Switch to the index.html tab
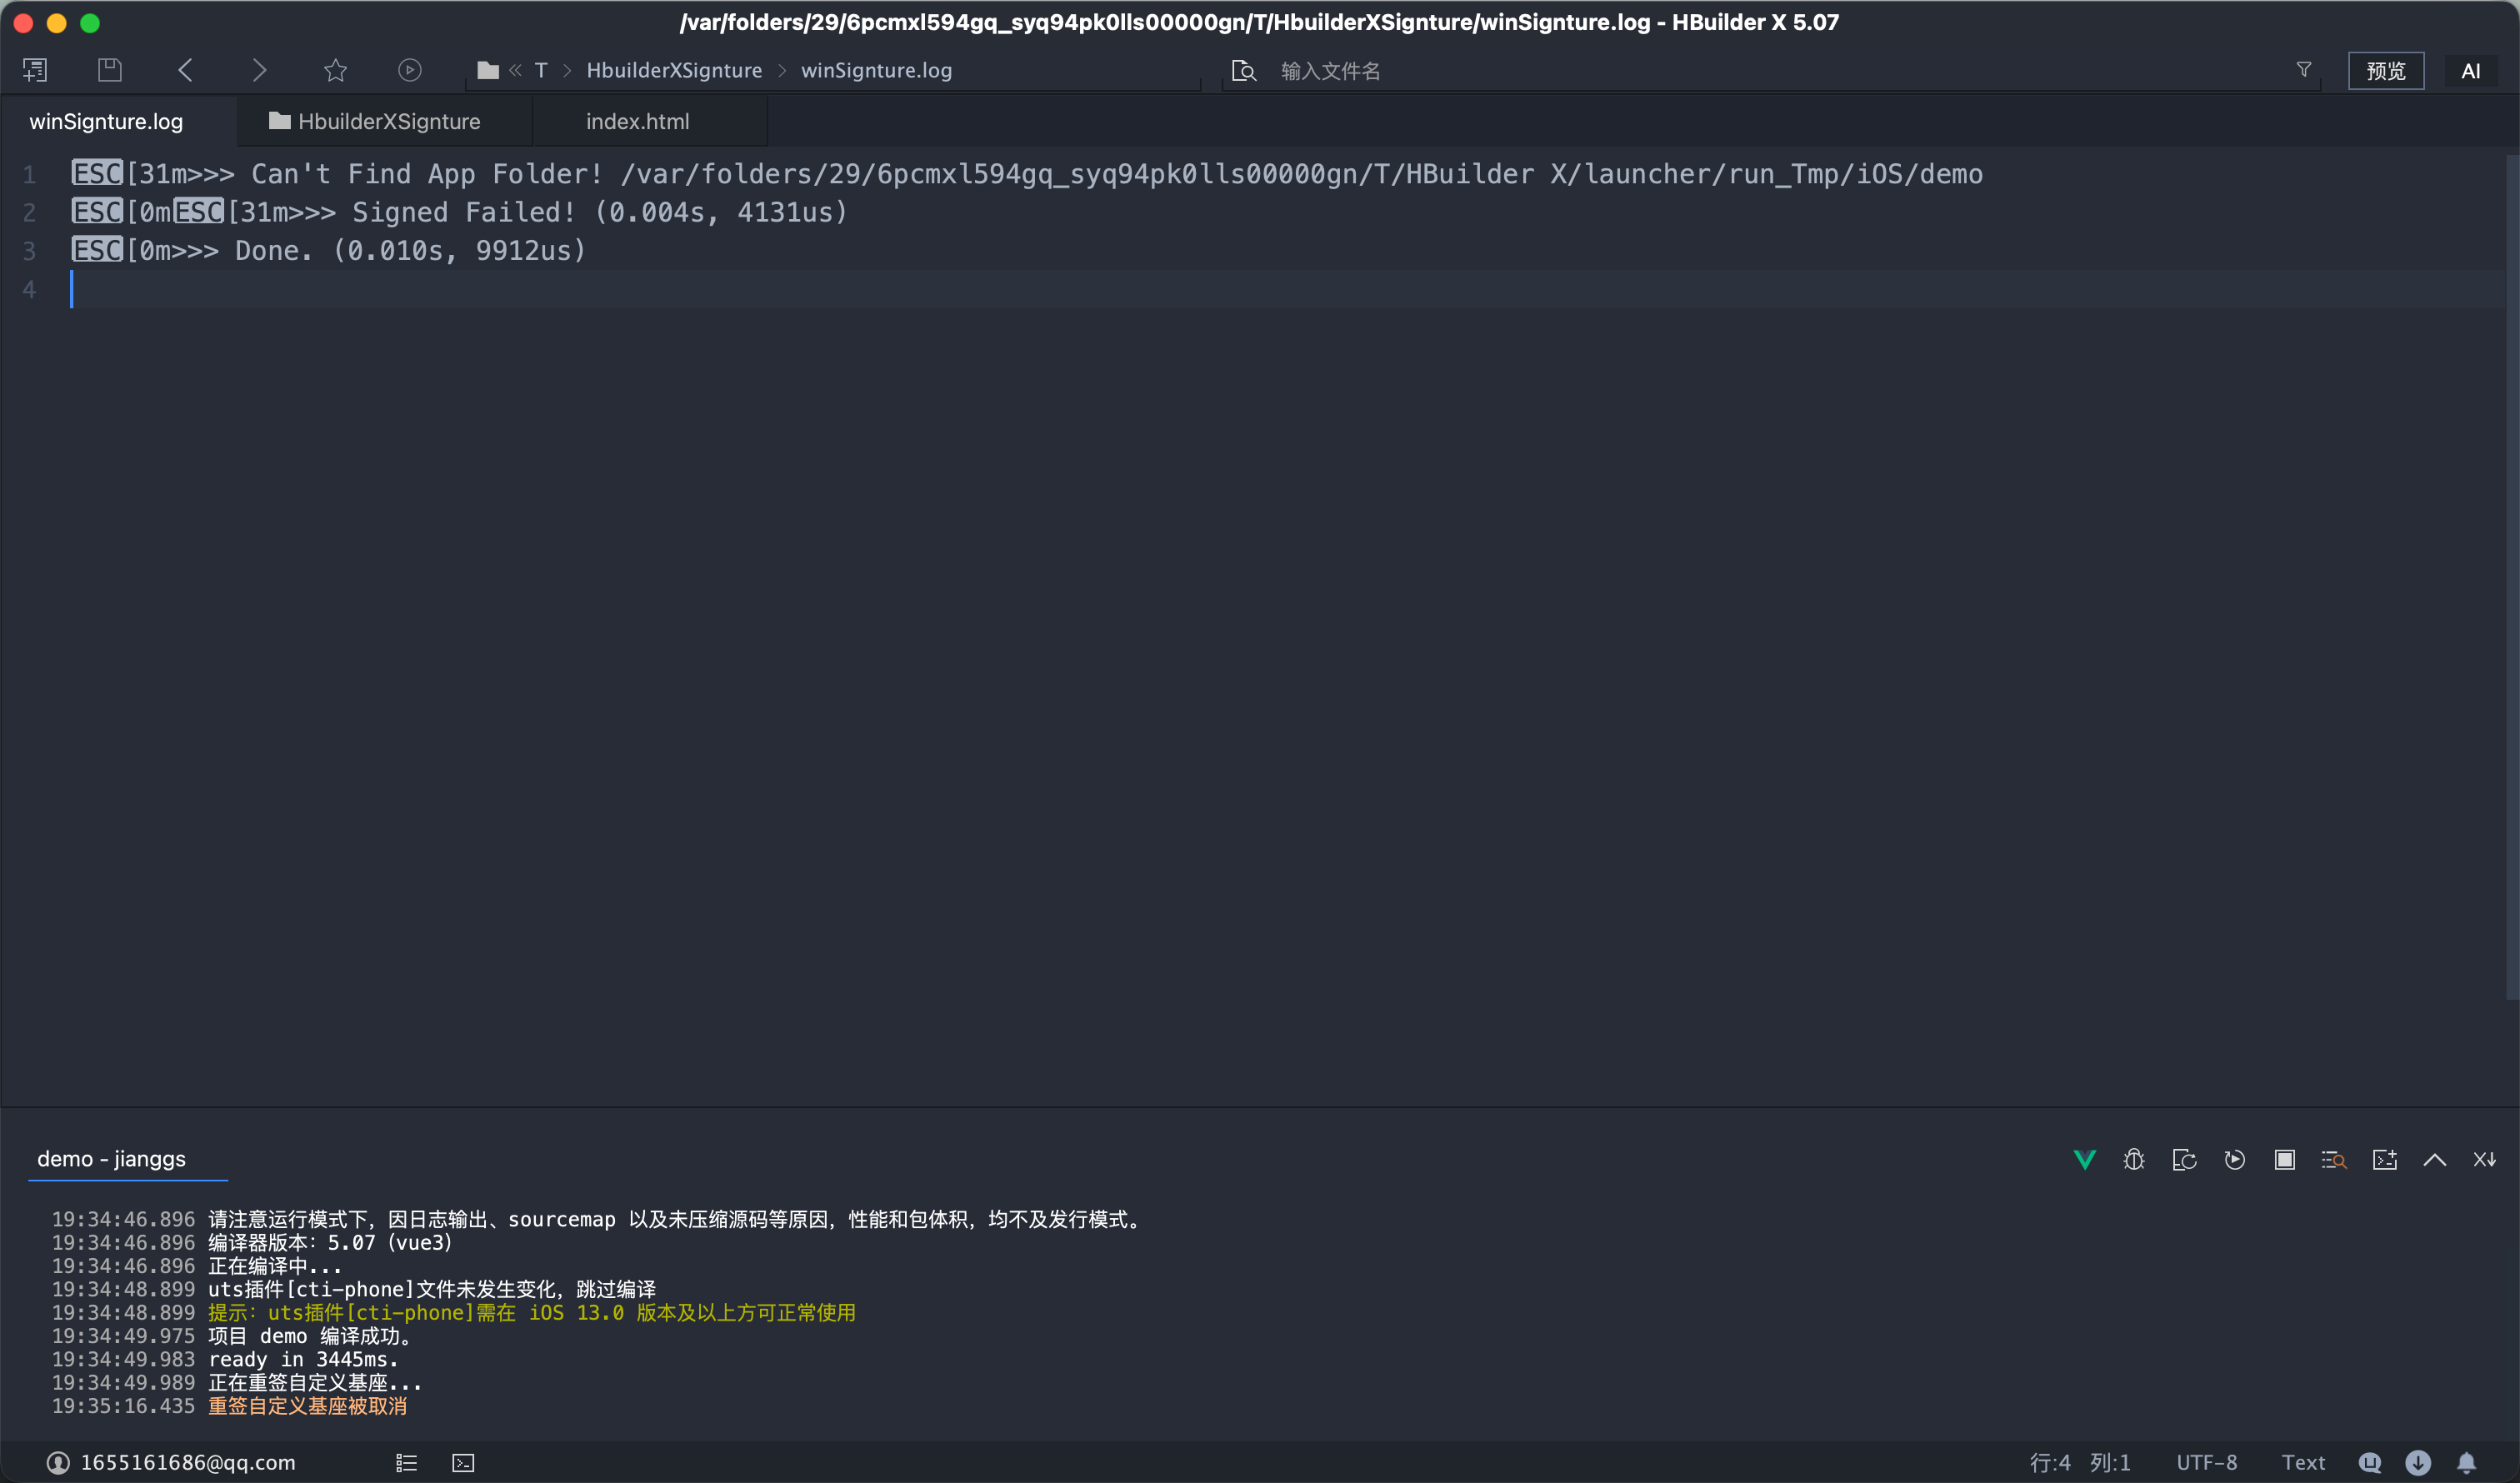Viewport: 2520px width, 1483px height. 637,121
